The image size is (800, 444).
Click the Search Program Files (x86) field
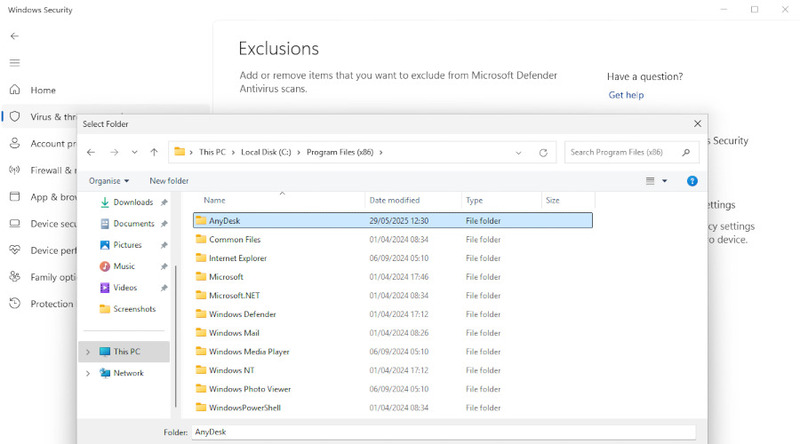(632, 152)
